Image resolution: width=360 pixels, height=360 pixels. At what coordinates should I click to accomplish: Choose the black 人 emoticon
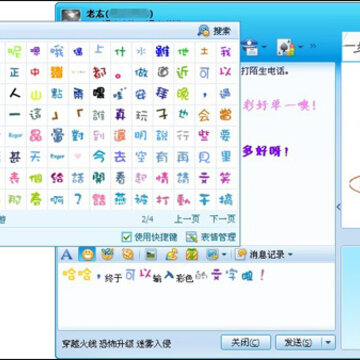15,94
